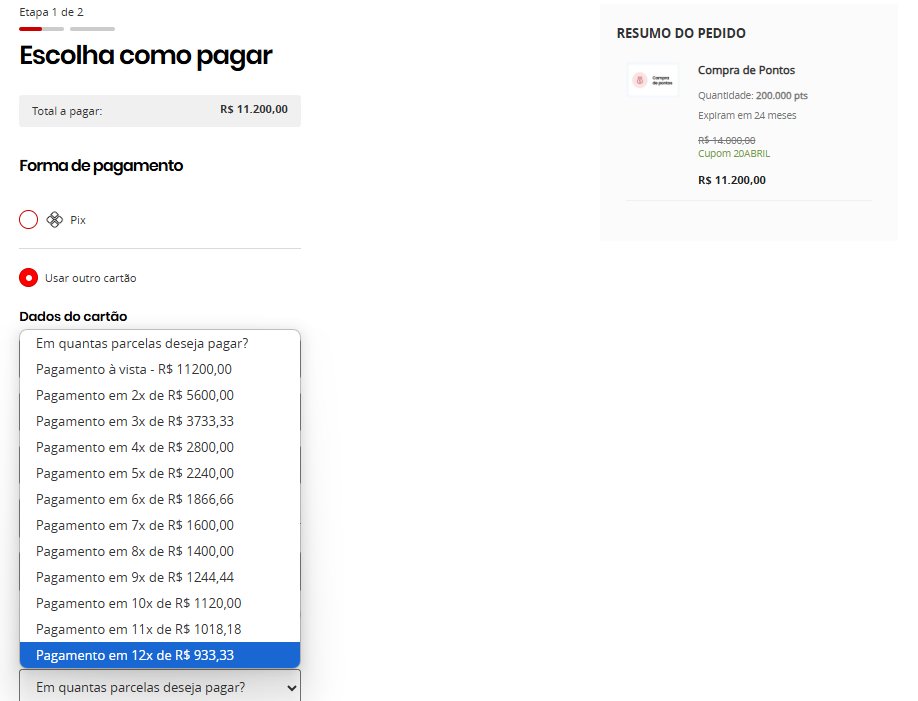Image resolution: width=918 pixels, height=701 pixels.
Task: Click the Compra de Pontos title
Action: point(746,70)
